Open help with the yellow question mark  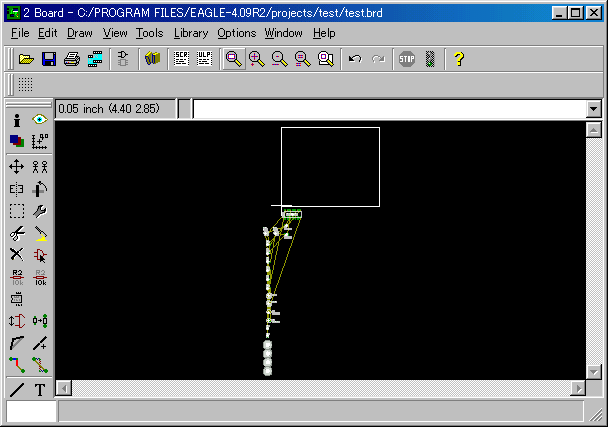[x=459, y=59]
